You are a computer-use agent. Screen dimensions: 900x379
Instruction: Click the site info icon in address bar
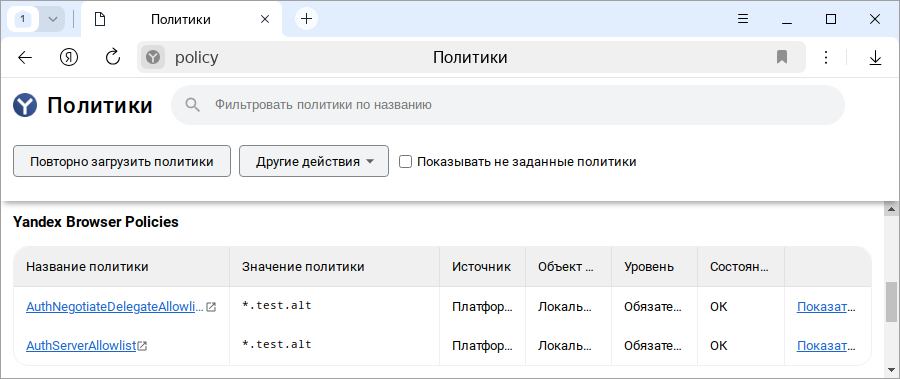coord(153,57)
